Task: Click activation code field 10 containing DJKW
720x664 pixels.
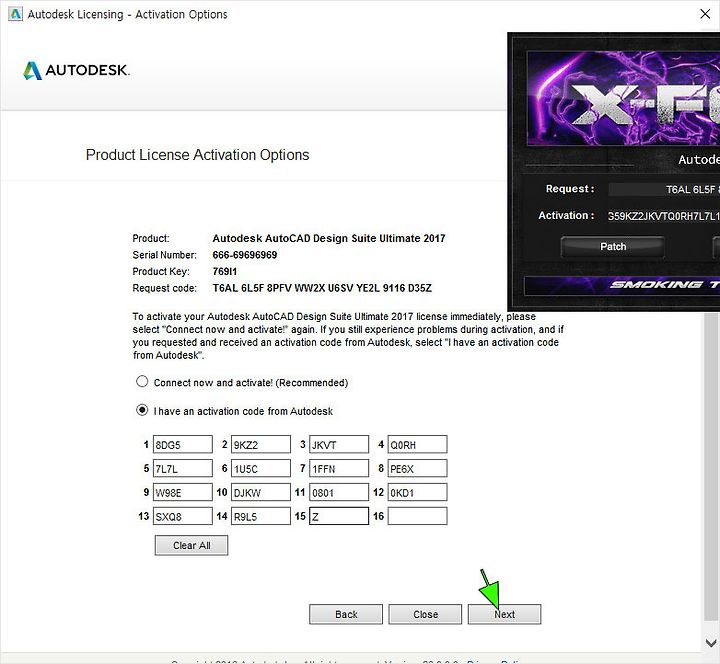Action: tap(261, 492)
